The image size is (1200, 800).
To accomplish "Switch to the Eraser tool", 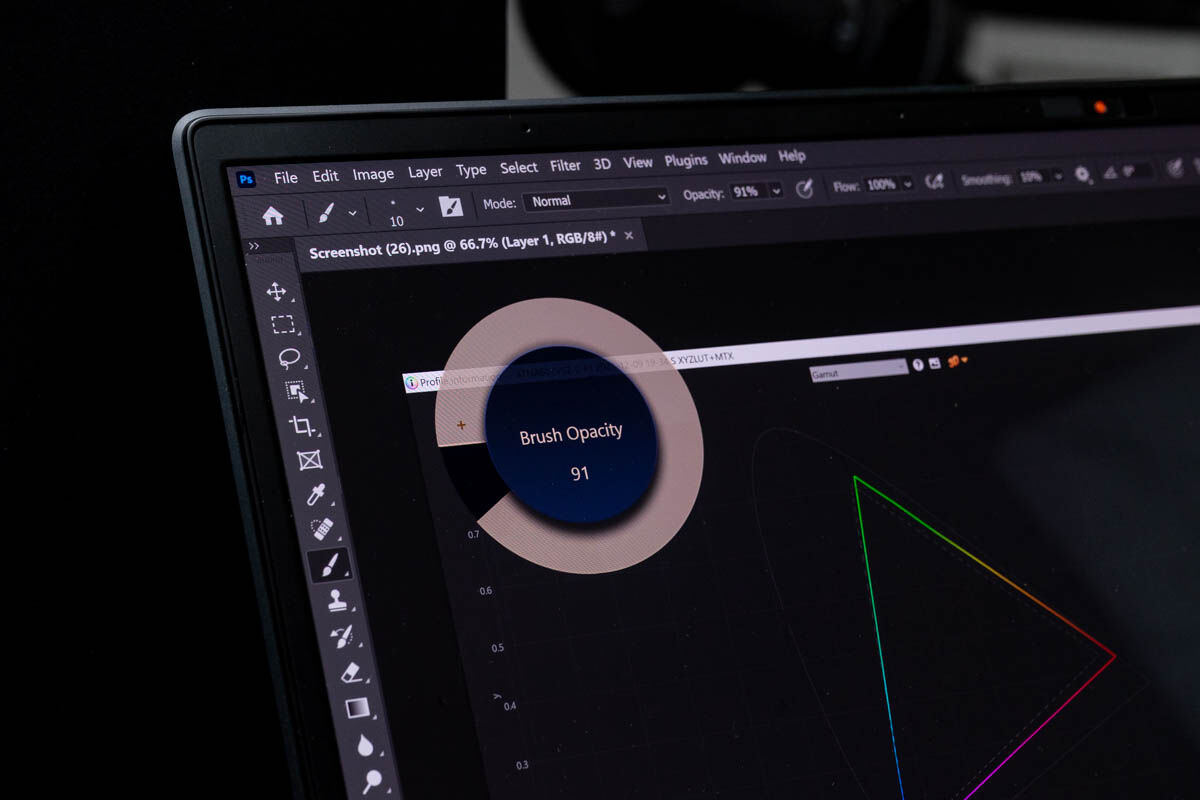I will [x=350, y=672].
